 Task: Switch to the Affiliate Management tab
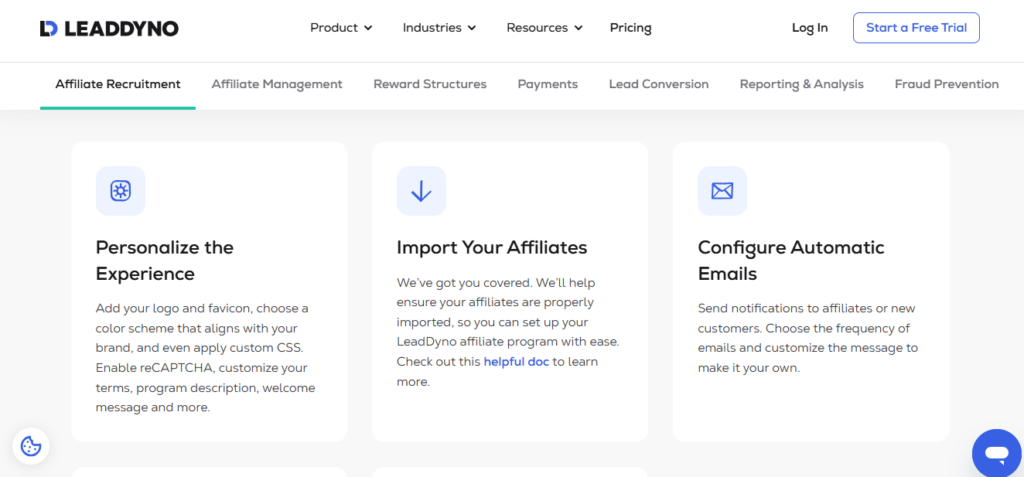tap(277, 84)
